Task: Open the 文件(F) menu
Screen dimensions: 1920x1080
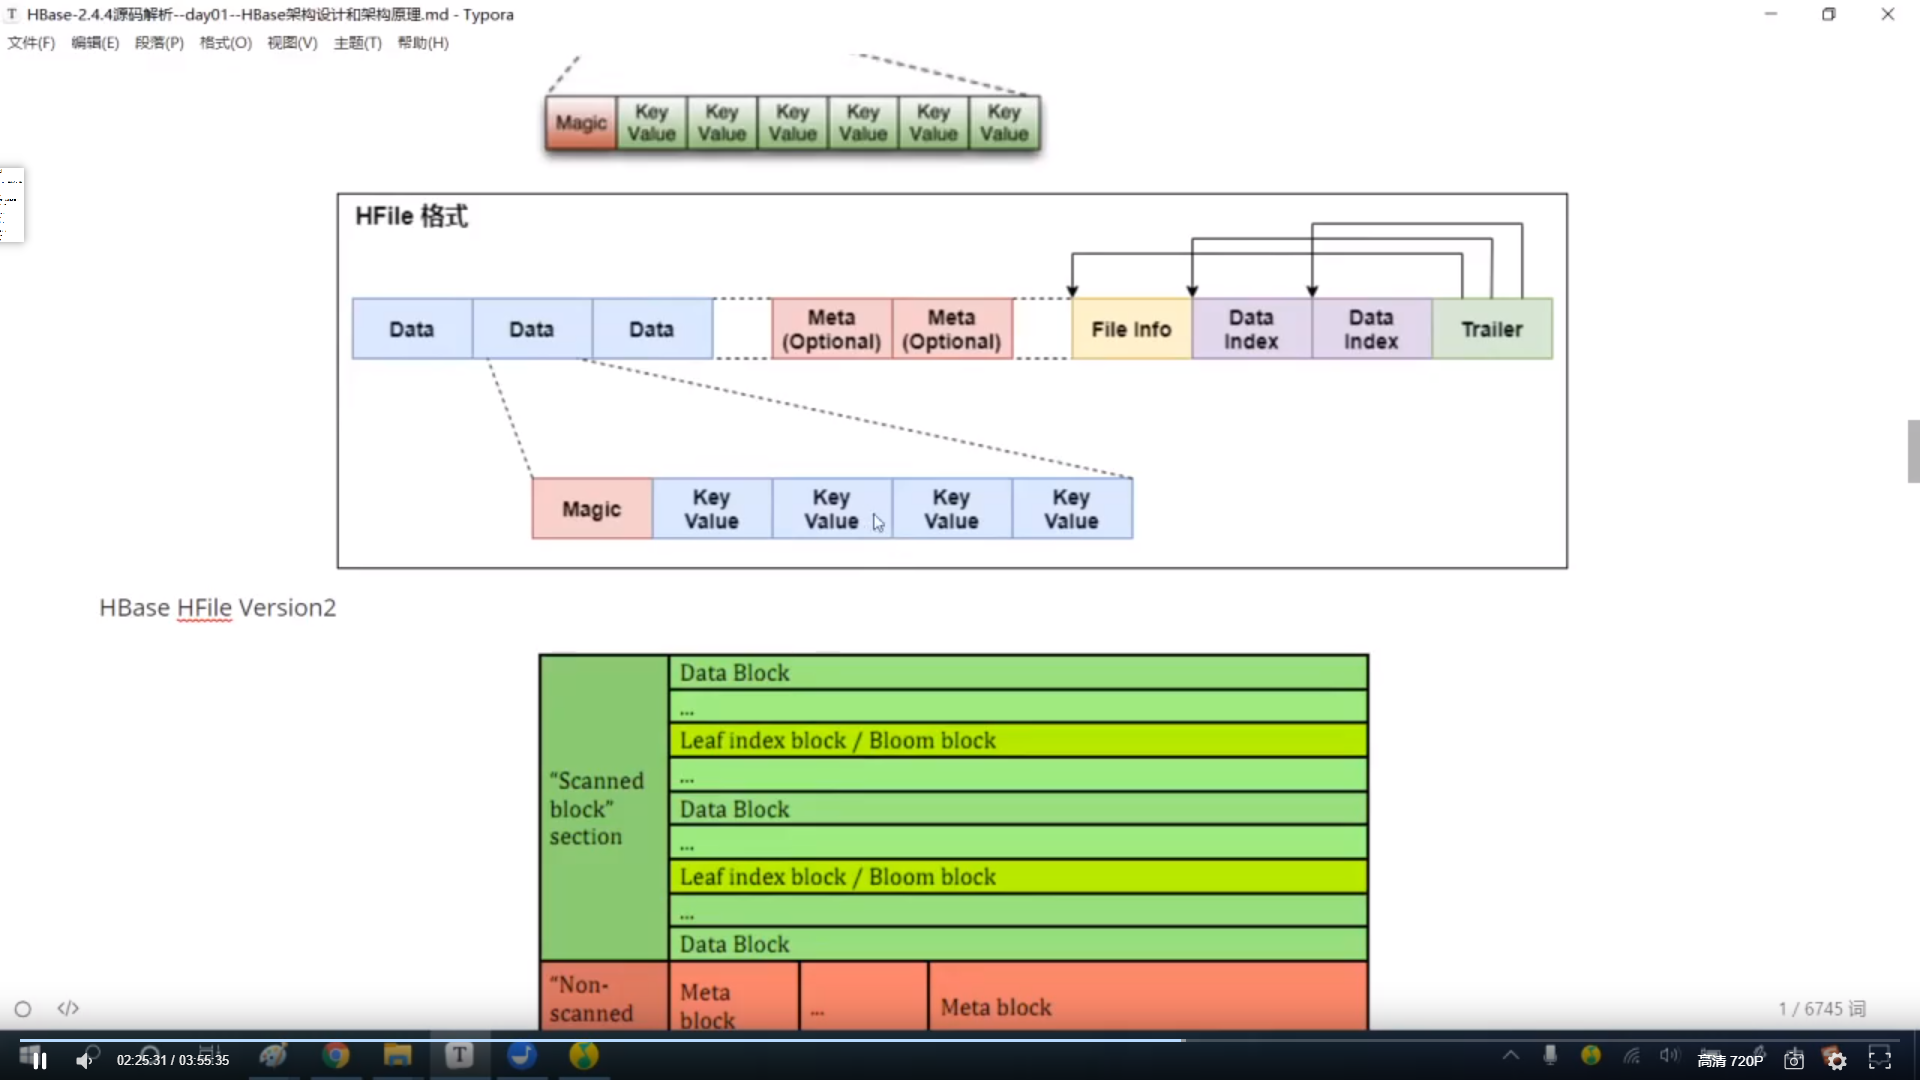Action: click(31, 43)
